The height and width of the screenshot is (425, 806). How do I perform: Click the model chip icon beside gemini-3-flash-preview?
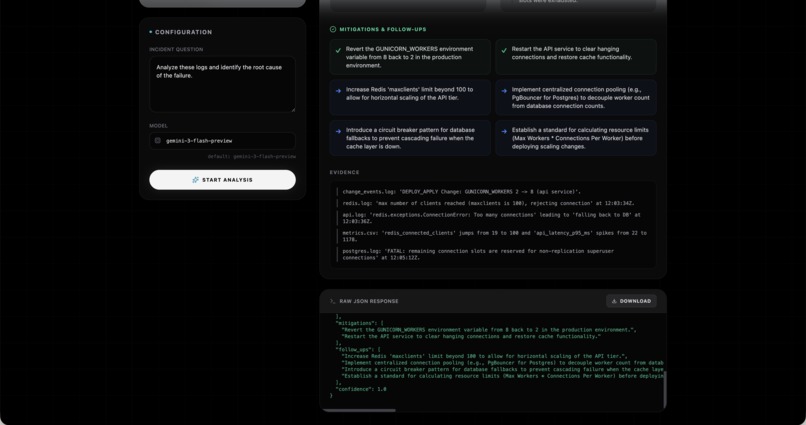click(x=158, y=140)
